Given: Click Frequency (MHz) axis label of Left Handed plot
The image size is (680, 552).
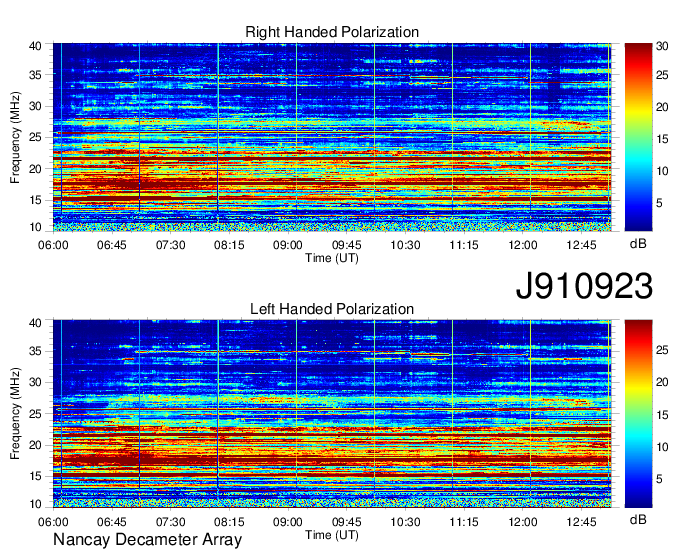Looking at the screenshot, I should 15,414.
